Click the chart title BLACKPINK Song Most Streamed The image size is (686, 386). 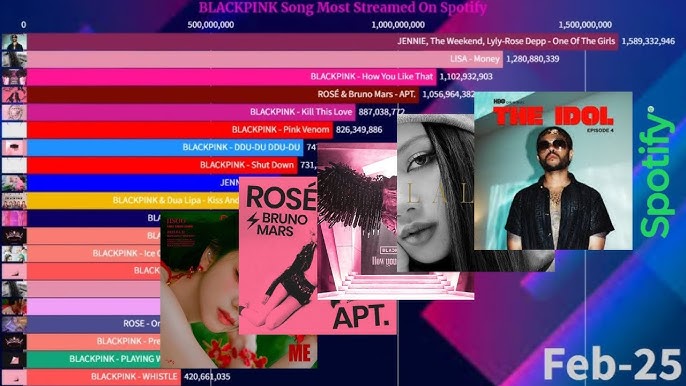coord(343,7)
